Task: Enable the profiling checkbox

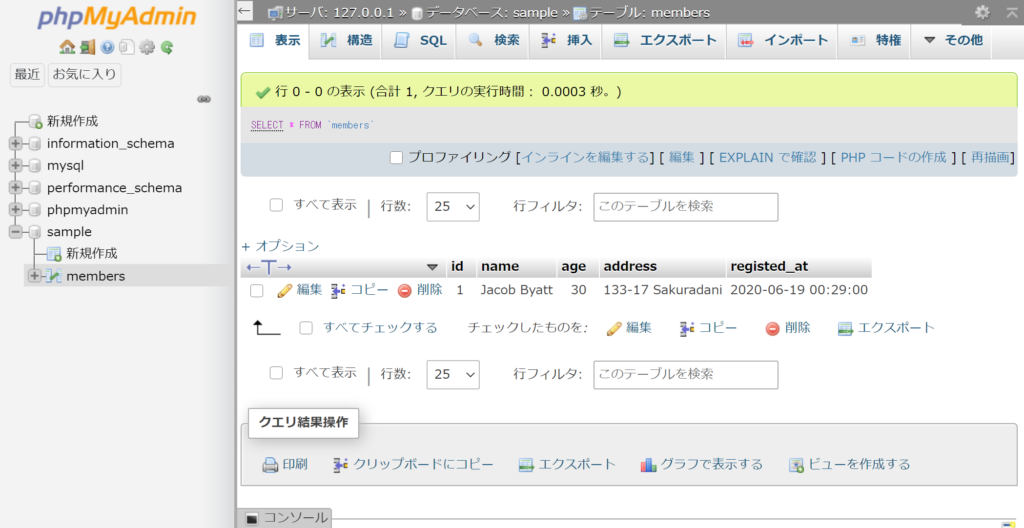Action: [x=396, y=157]
